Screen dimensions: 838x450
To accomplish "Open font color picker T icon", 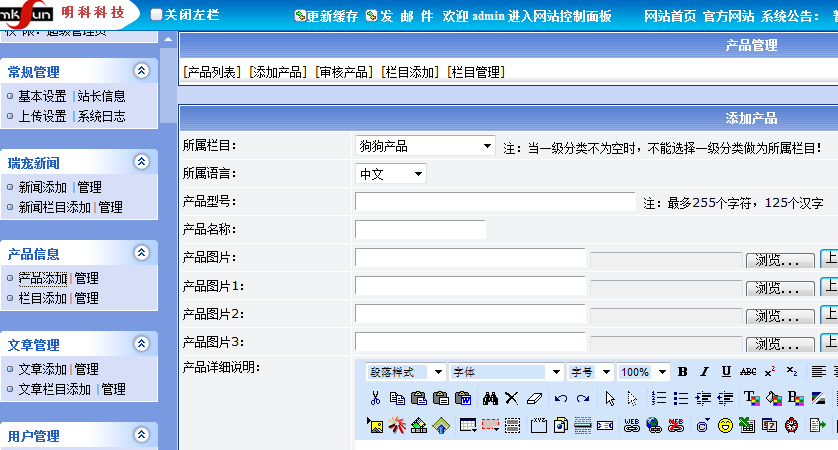I will point(751,398).
